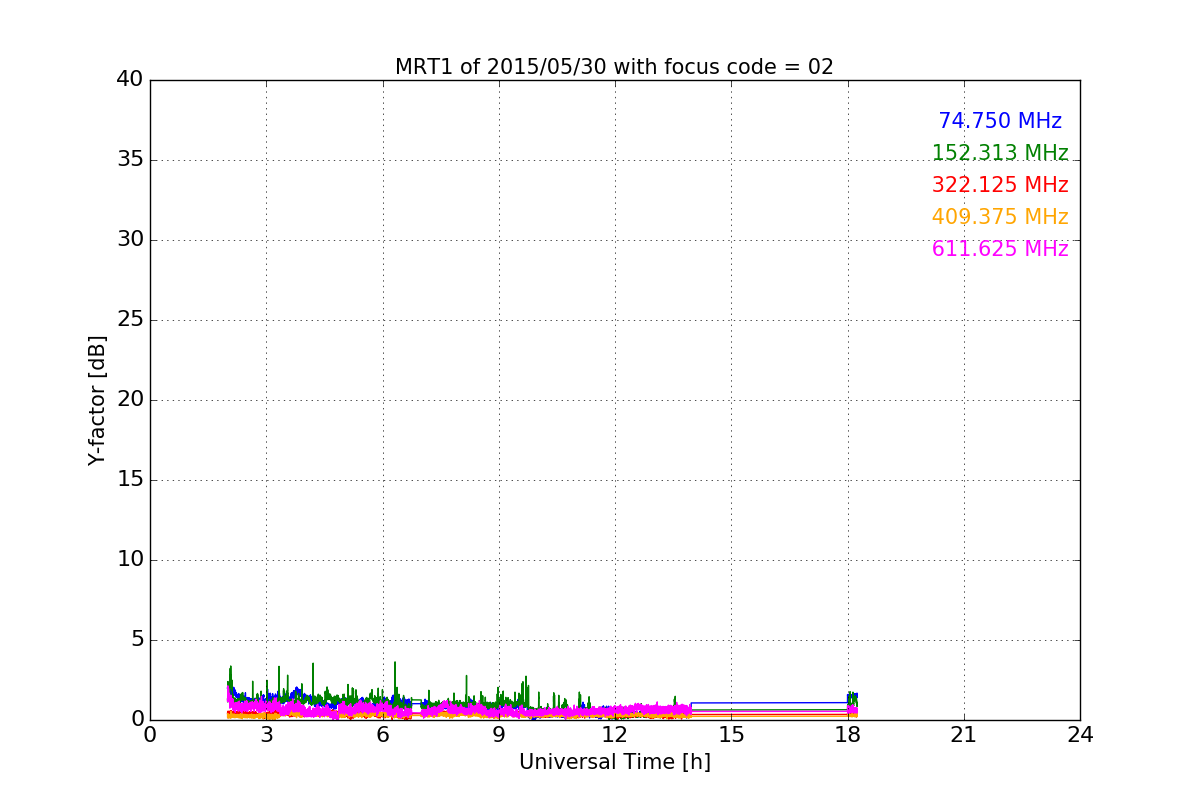This screenshot has height=800, width=1200.
Task: Click the x-axis tick label 24
Action: (x=1080, y=735)
